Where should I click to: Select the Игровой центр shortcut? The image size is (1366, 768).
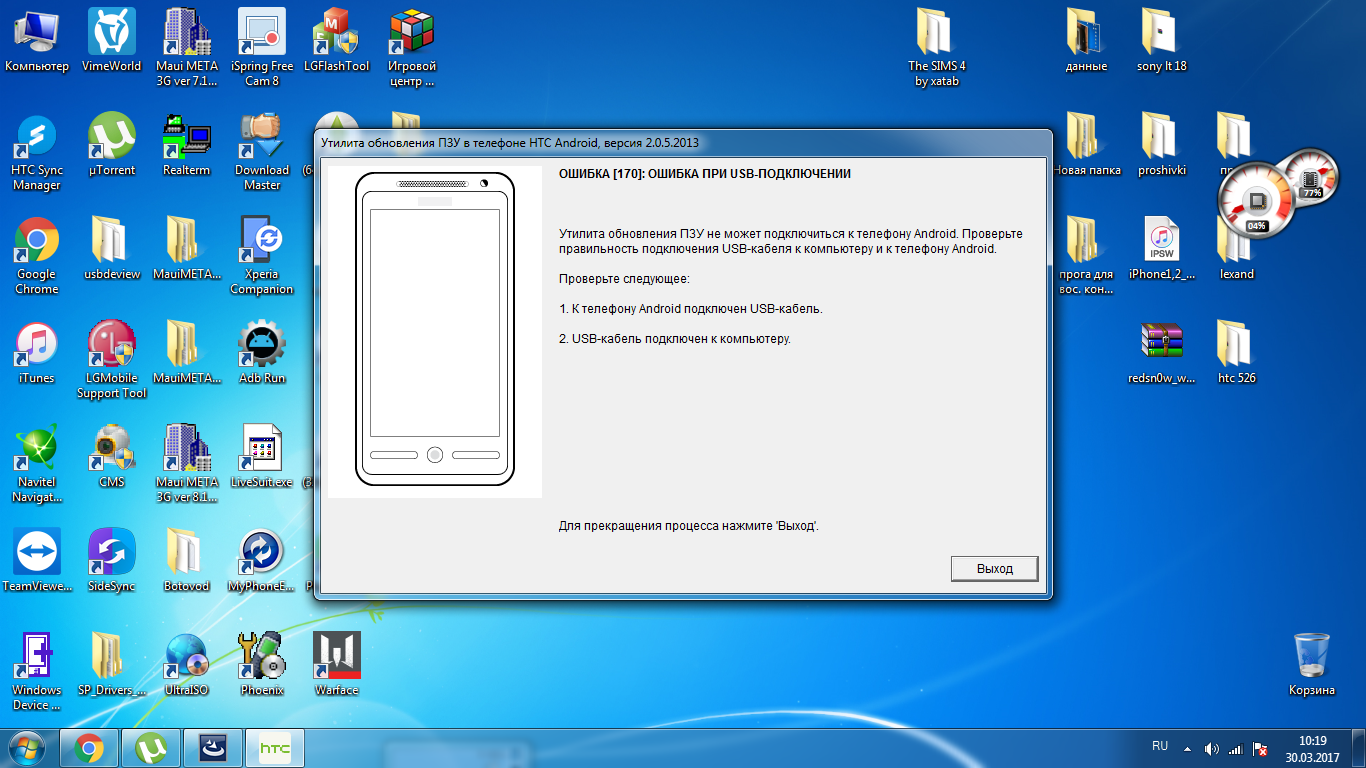pyautogui.click(x=412, y=47)
